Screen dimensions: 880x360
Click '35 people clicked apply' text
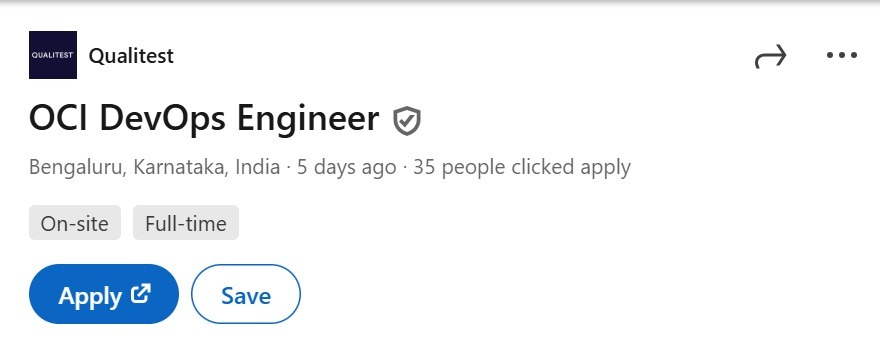(522, 167)
